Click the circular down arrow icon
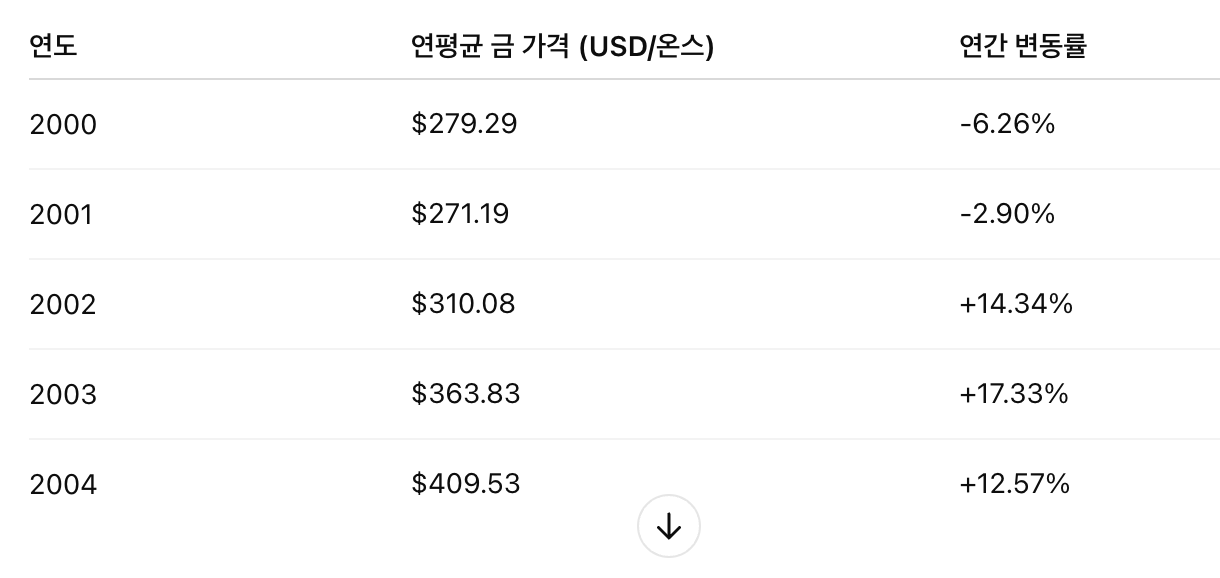Viewport: 1220px width, 578px height. click(668, 525)
